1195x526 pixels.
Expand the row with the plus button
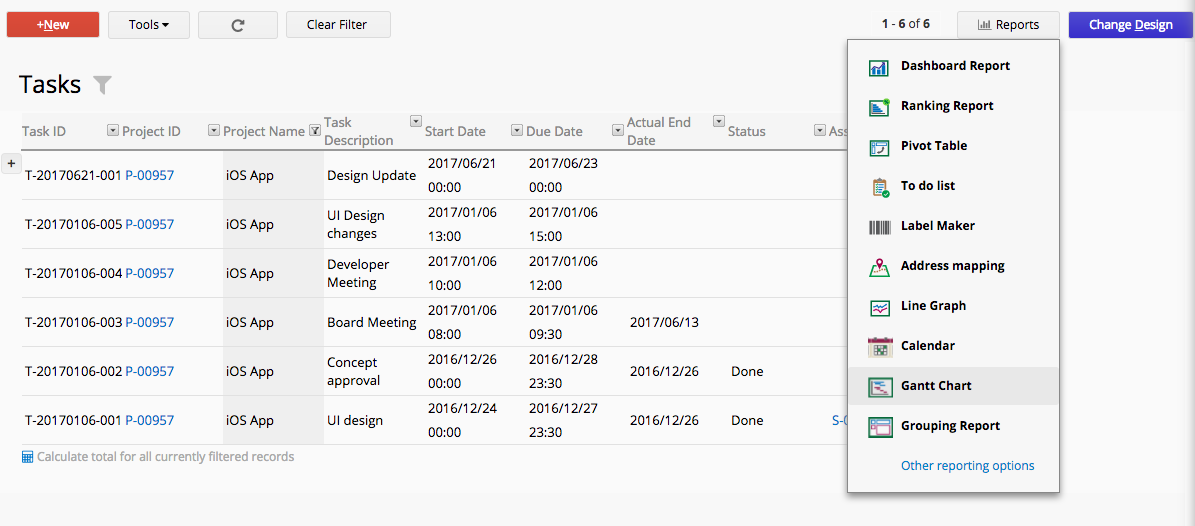coord(11,163)
